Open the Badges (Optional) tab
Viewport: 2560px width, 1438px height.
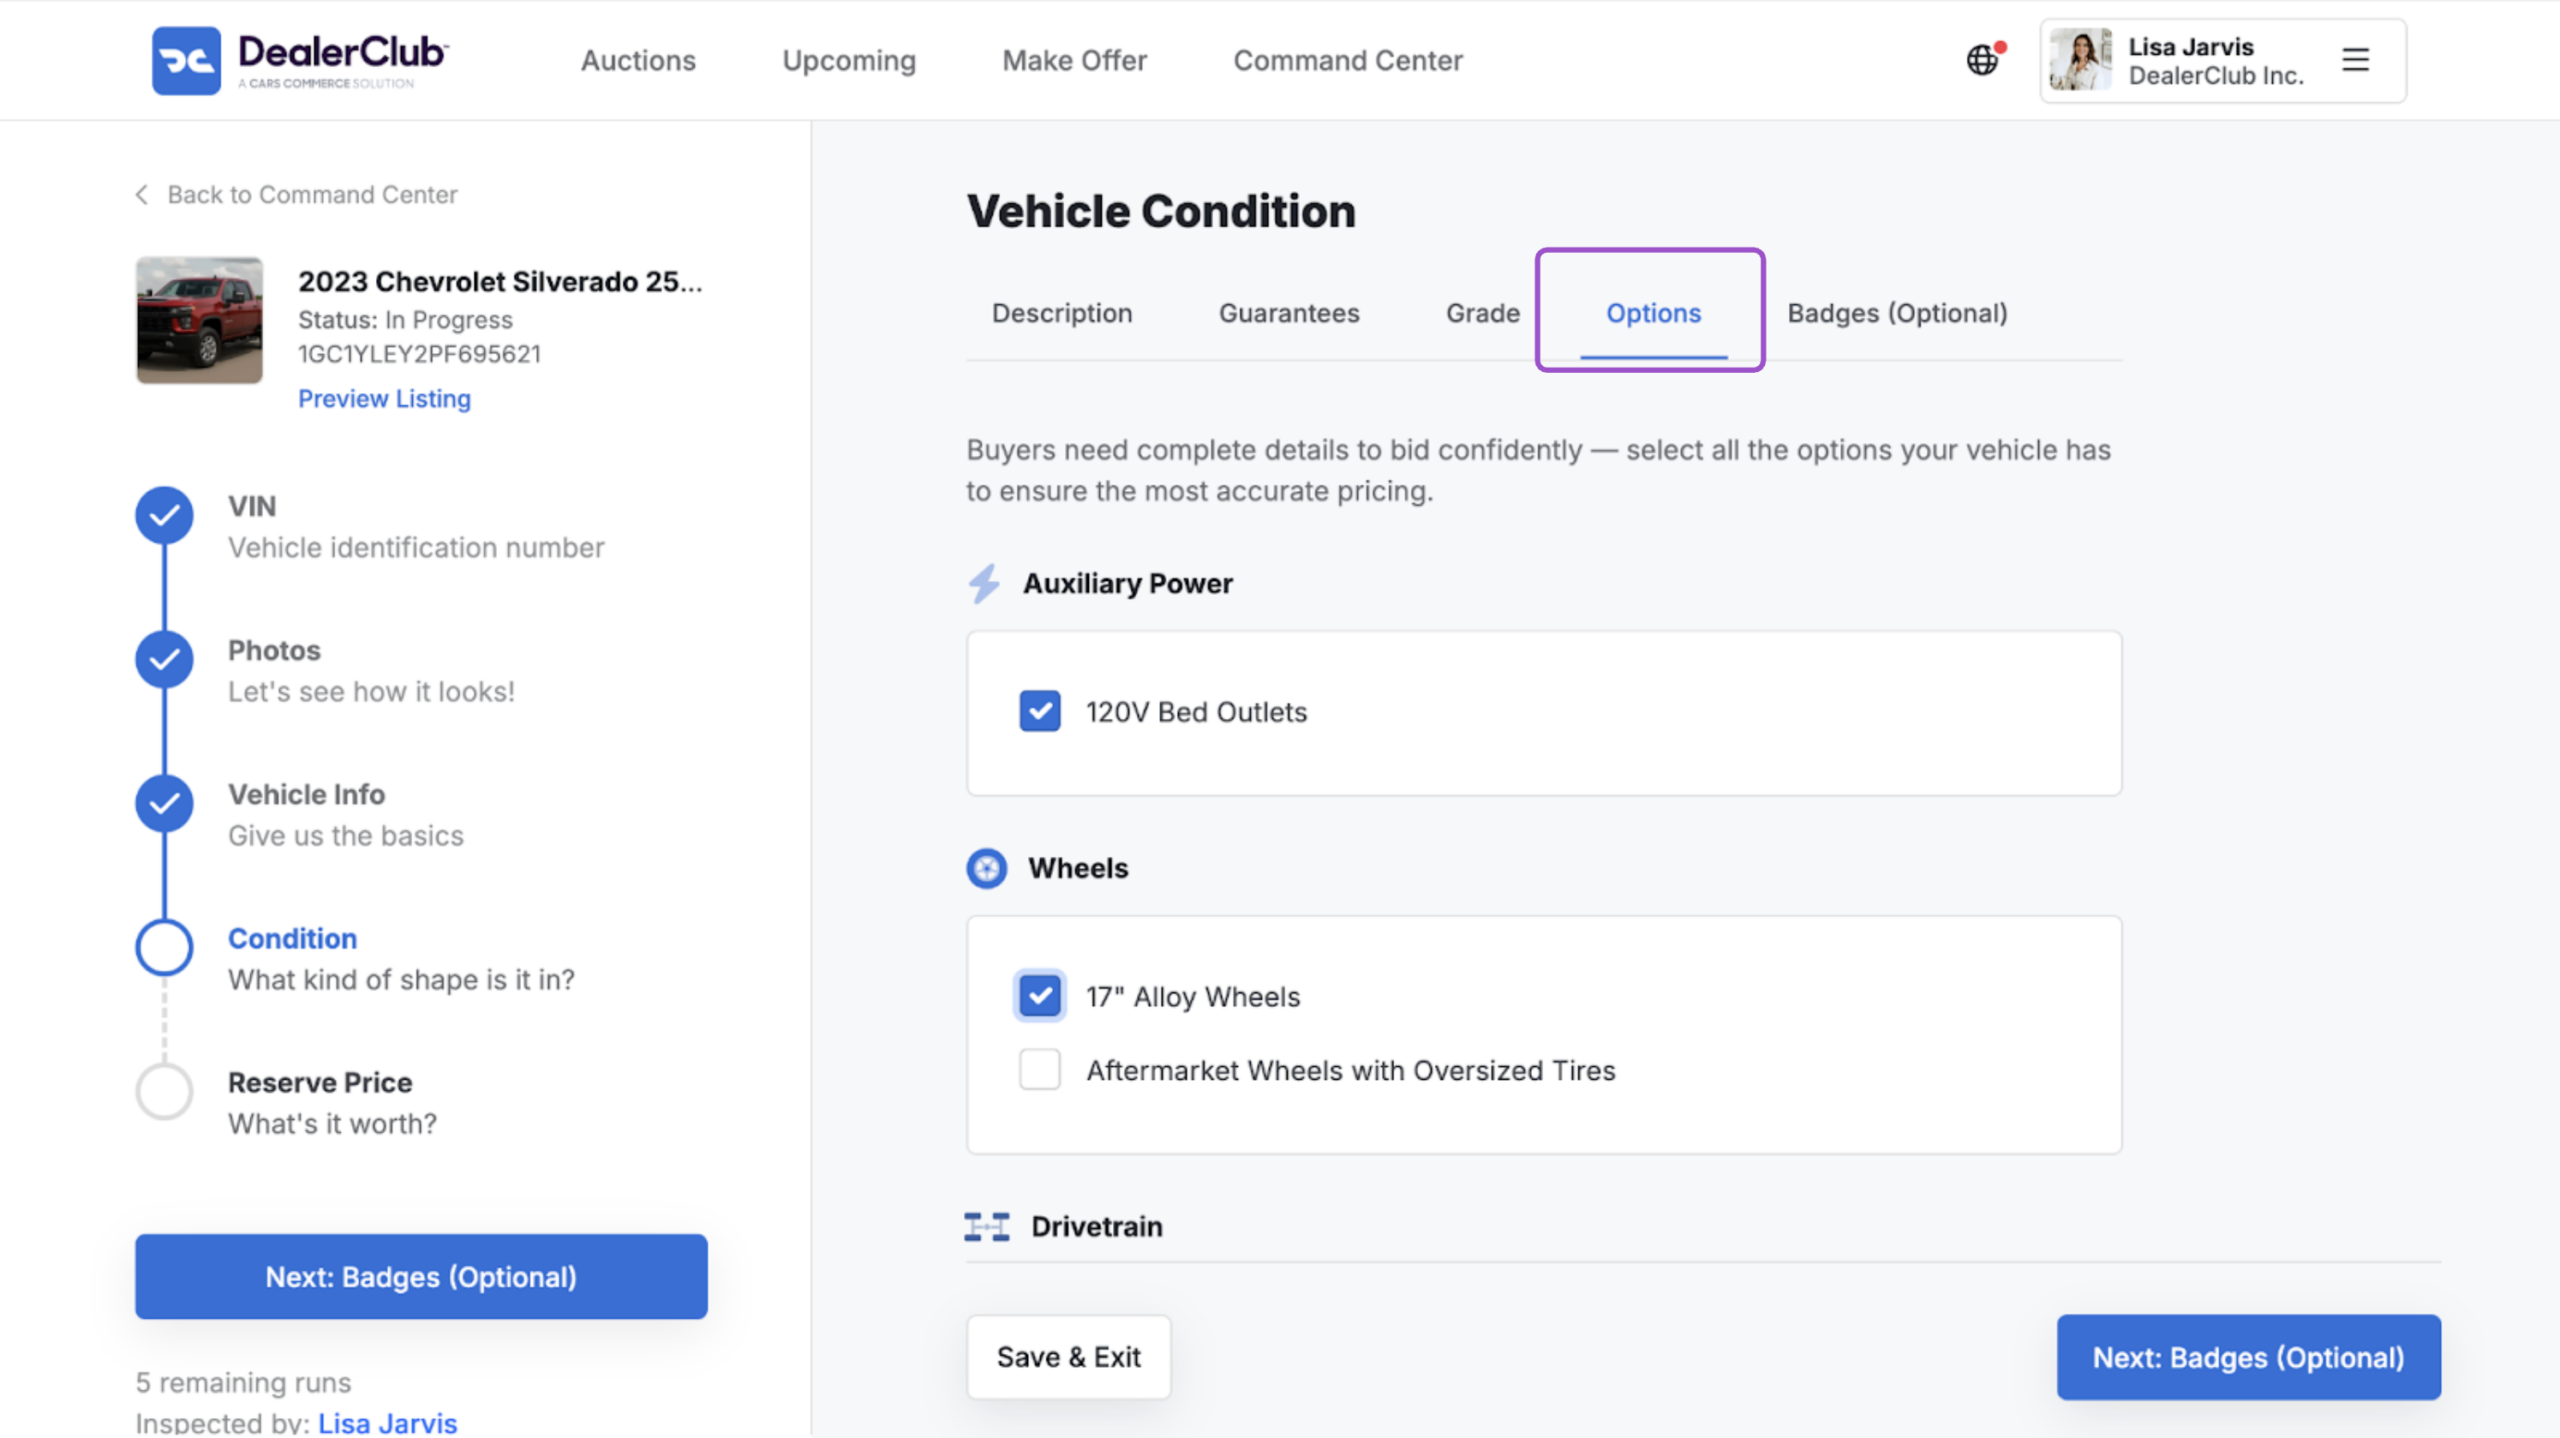(1897, 313)
